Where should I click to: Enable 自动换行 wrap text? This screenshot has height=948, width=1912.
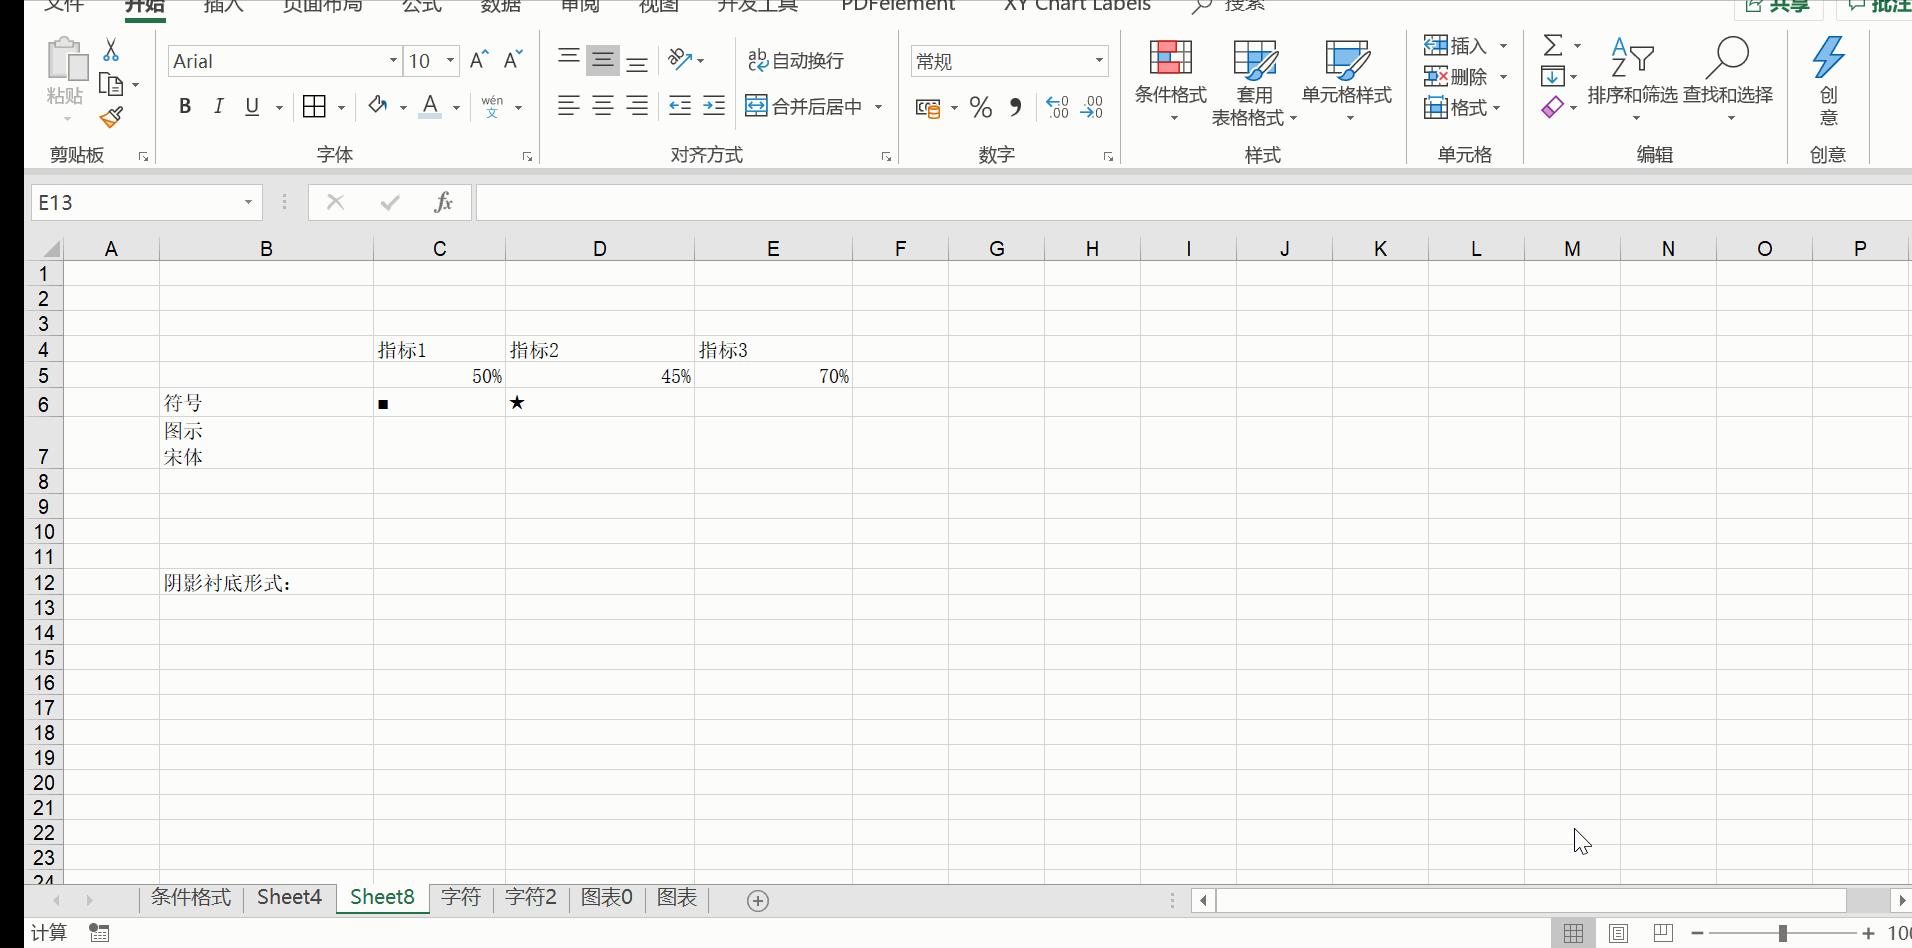pyautogui.click(x=796, y=60)
